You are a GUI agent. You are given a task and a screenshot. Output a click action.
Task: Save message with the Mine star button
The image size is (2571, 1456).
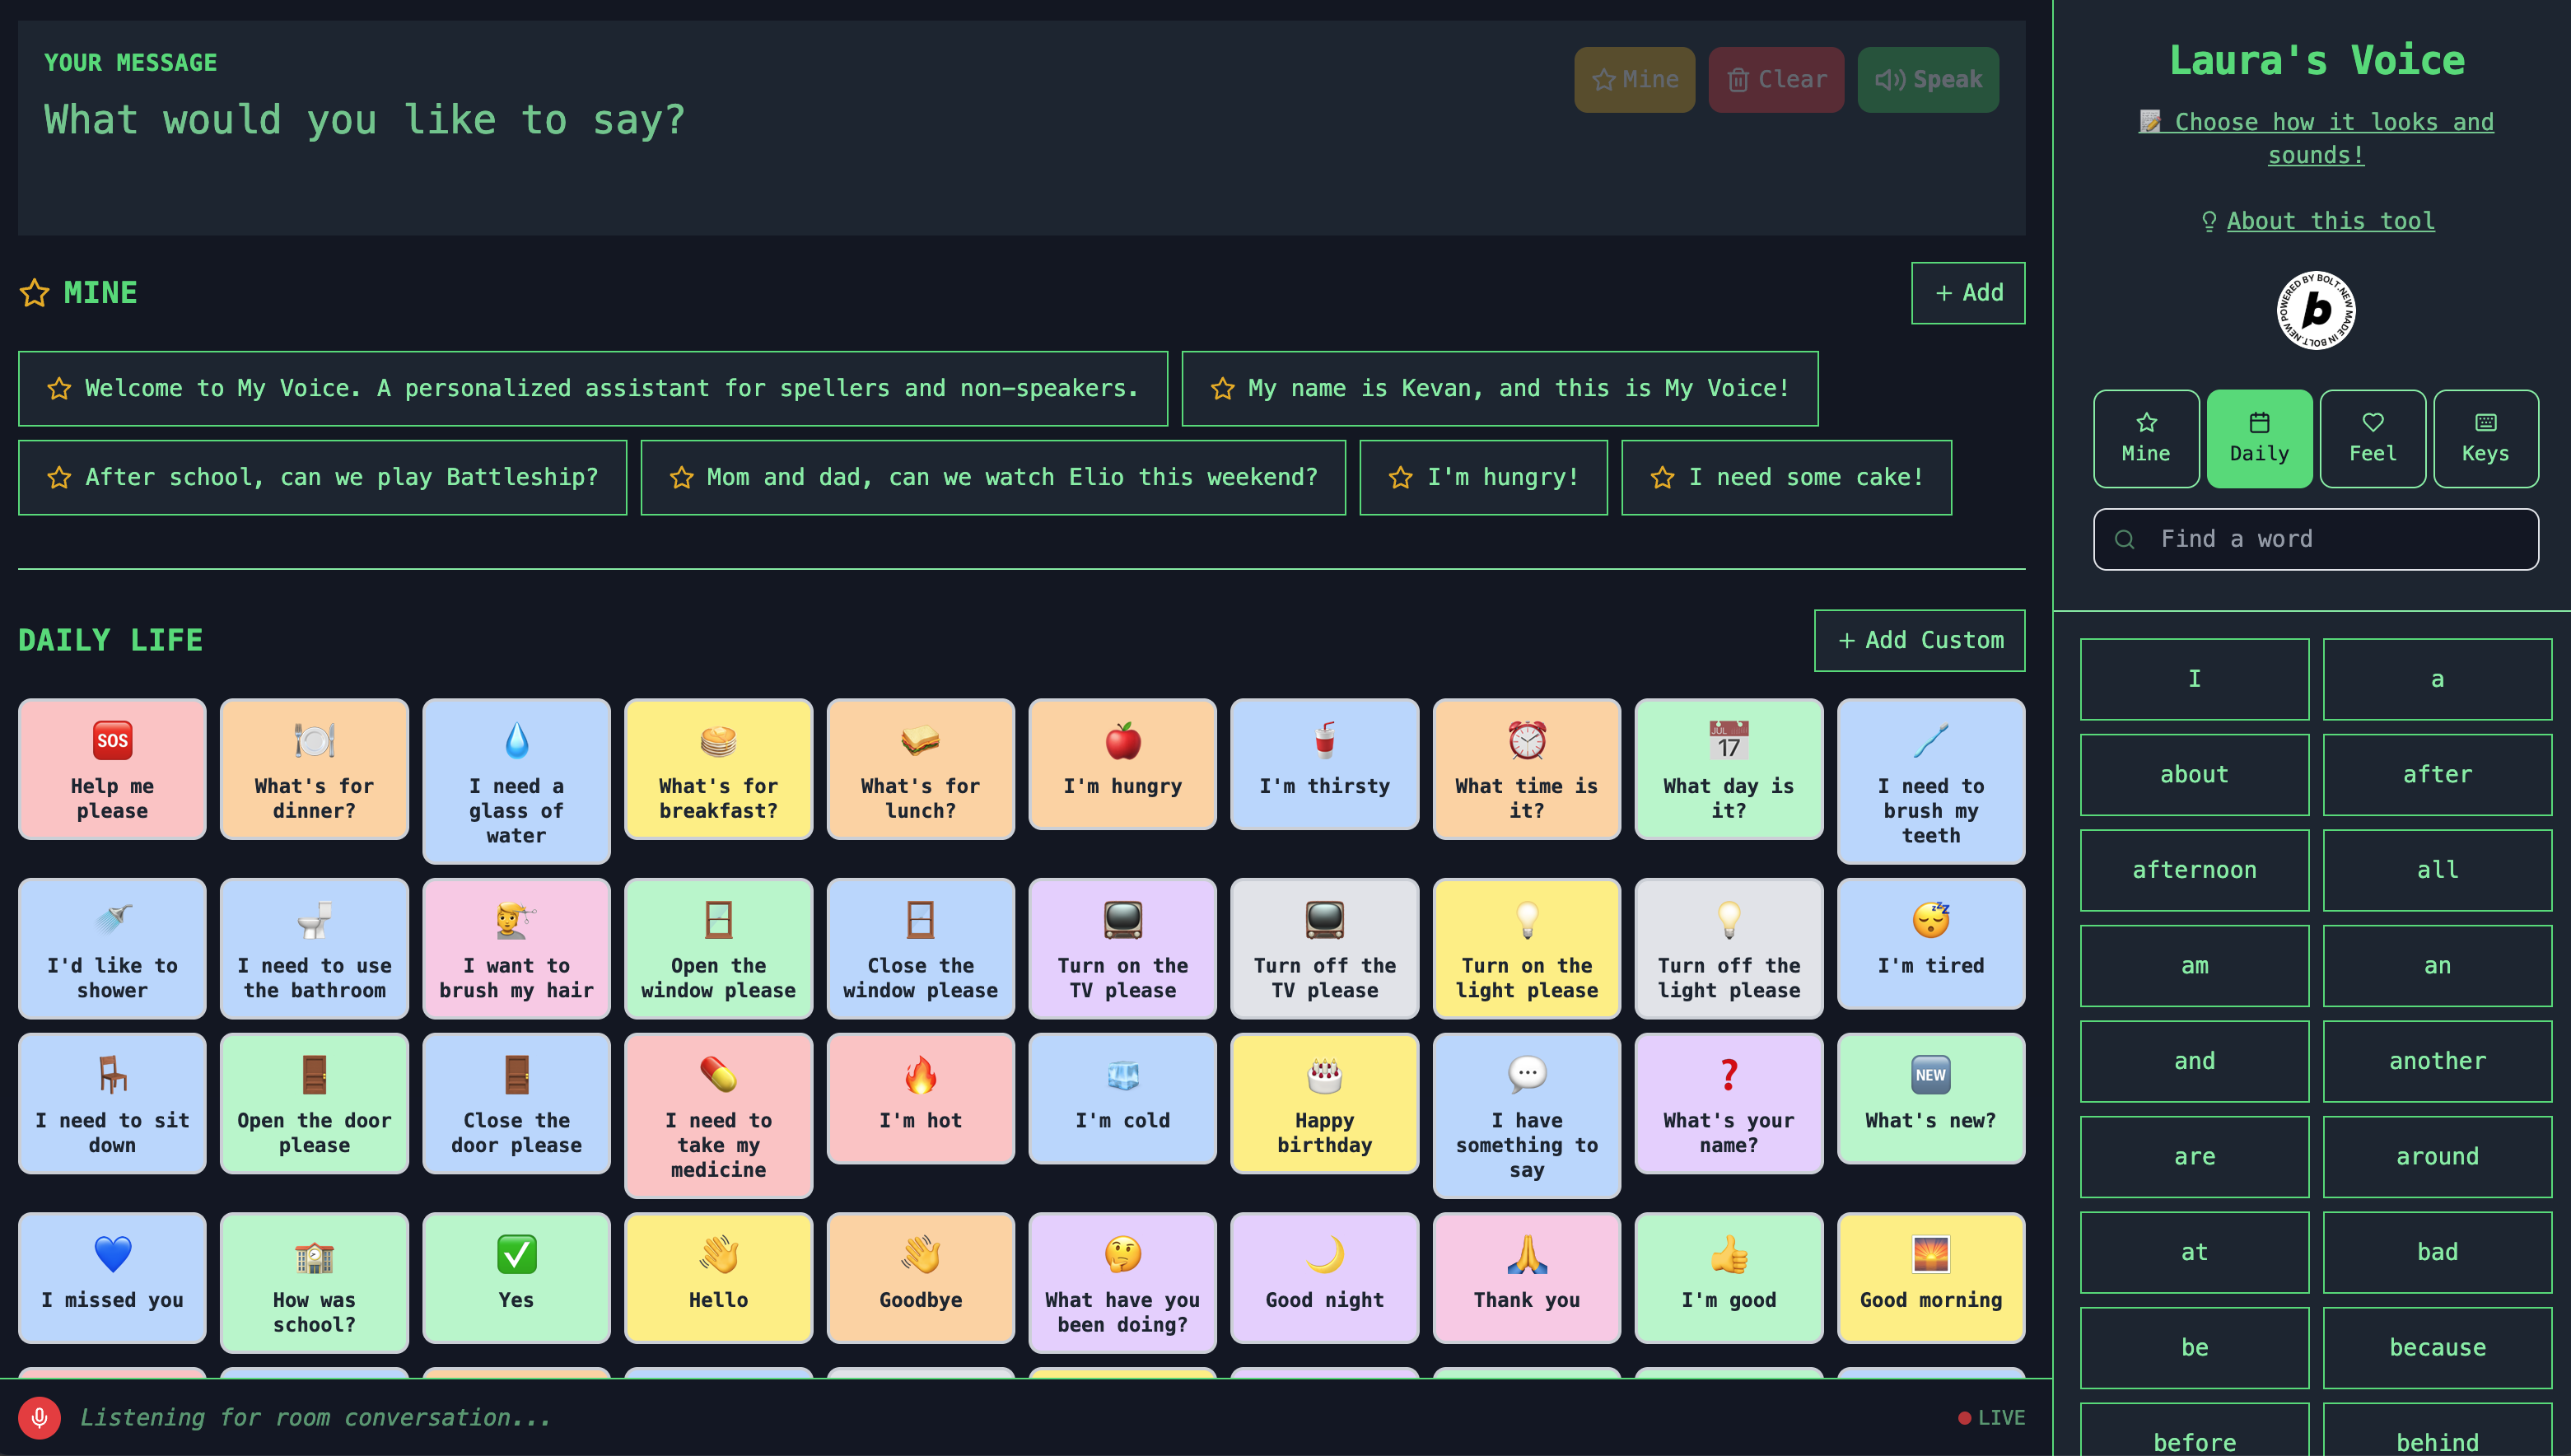1634,79
